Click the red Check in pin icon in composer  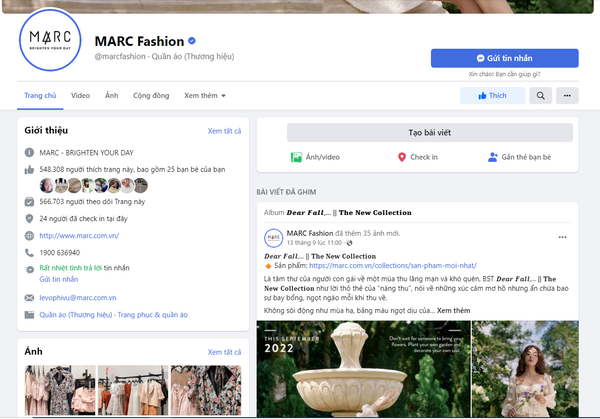tap(402, 157)
